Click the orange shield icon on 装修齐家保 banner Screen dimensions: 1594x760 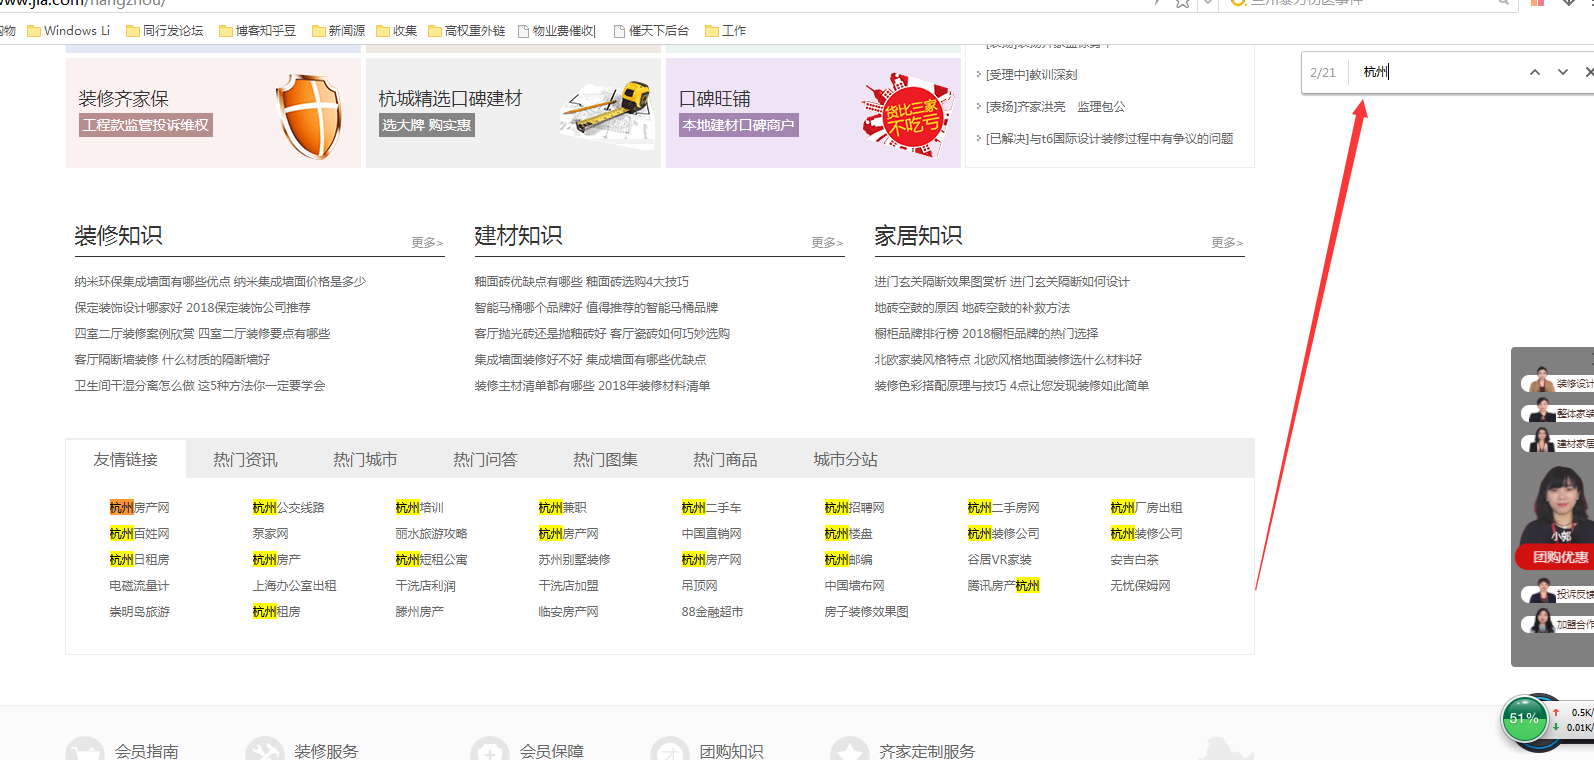(x=310, y=116)
